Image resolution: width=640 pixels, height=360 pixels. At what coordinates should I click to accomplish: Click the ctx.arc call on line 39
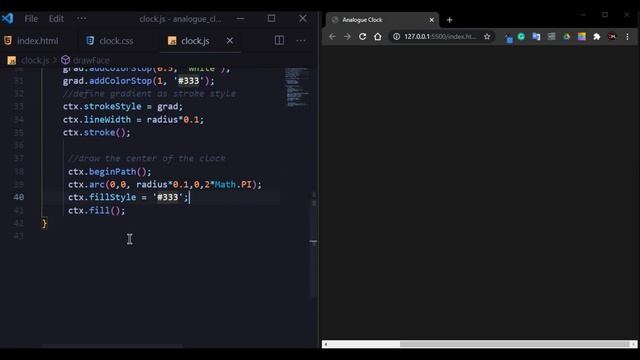(165, 184)
